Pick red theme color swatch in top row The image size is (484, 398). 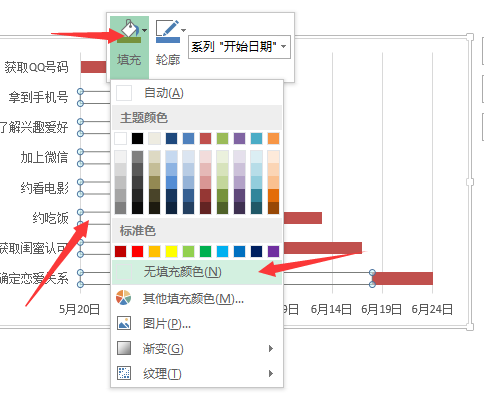(205, 138)
